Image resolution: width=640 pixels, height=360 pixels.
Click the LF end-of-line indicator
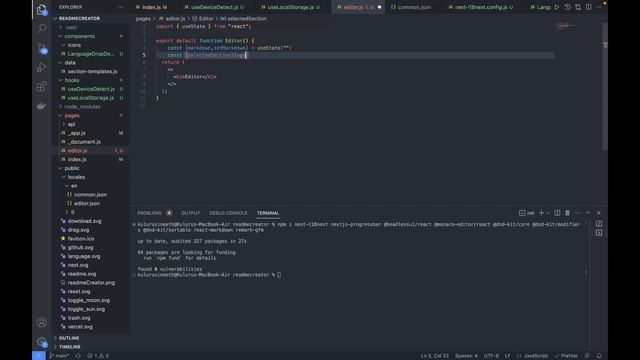(507, 356)
